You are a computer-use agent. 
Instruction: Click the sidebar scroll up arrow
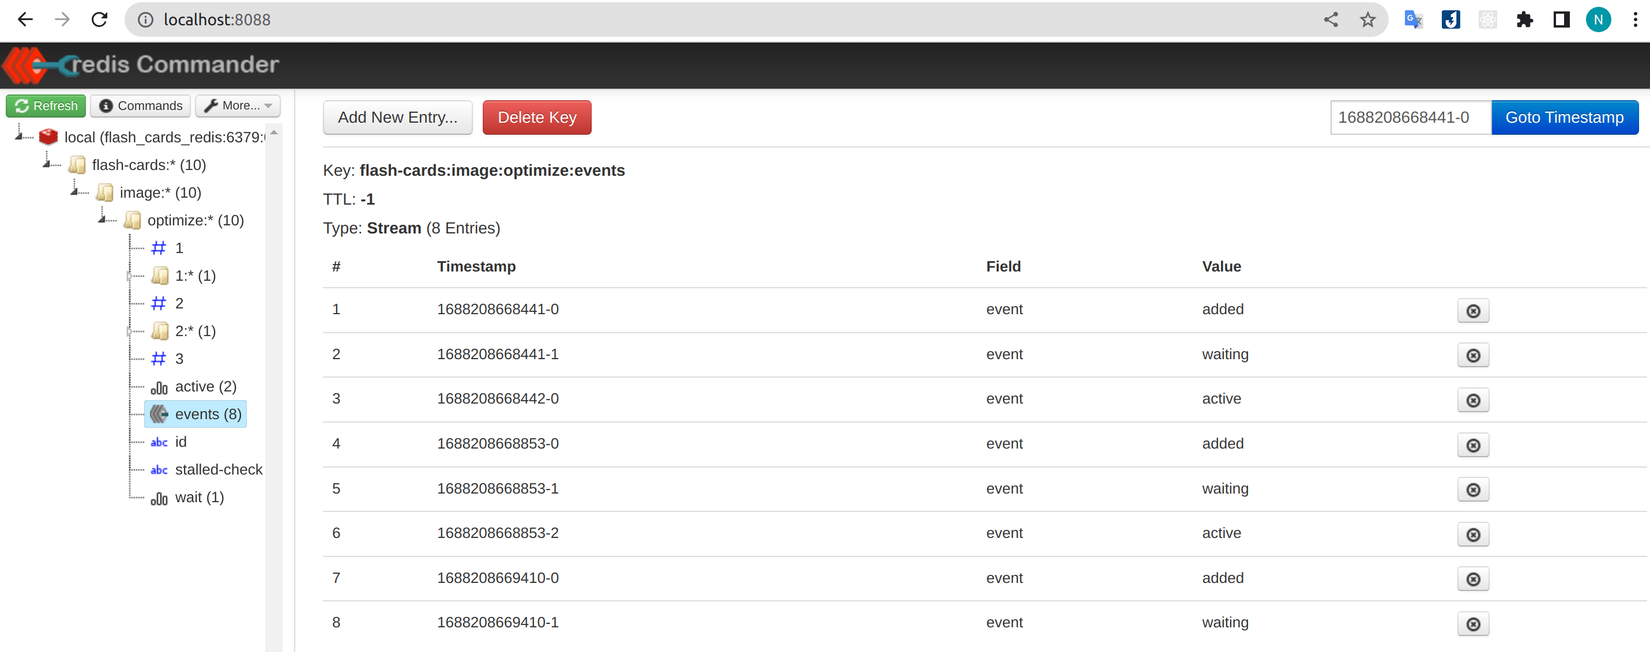pyautogui.click(x=274, y=133)
